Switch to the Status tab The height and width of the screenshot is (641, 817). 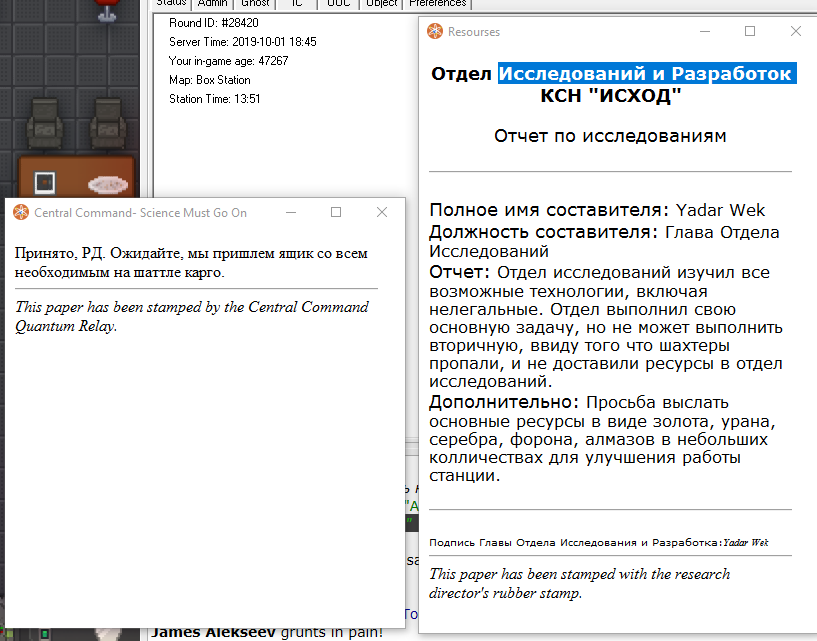click(x=171, y=4)
